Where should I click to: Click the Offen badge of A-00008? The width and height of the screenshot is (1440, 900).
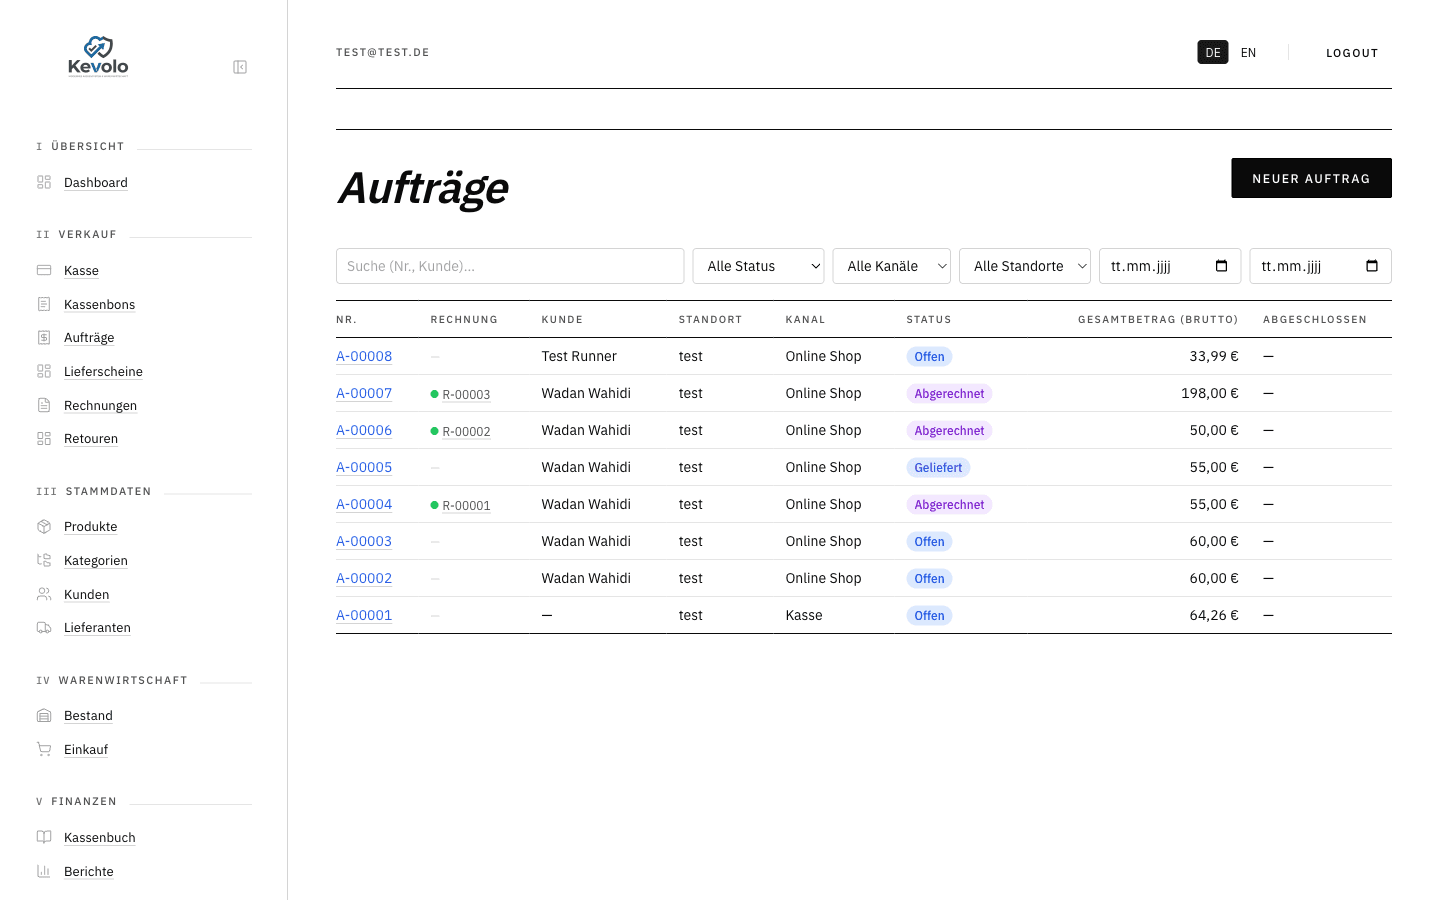[x=929, y=356]
